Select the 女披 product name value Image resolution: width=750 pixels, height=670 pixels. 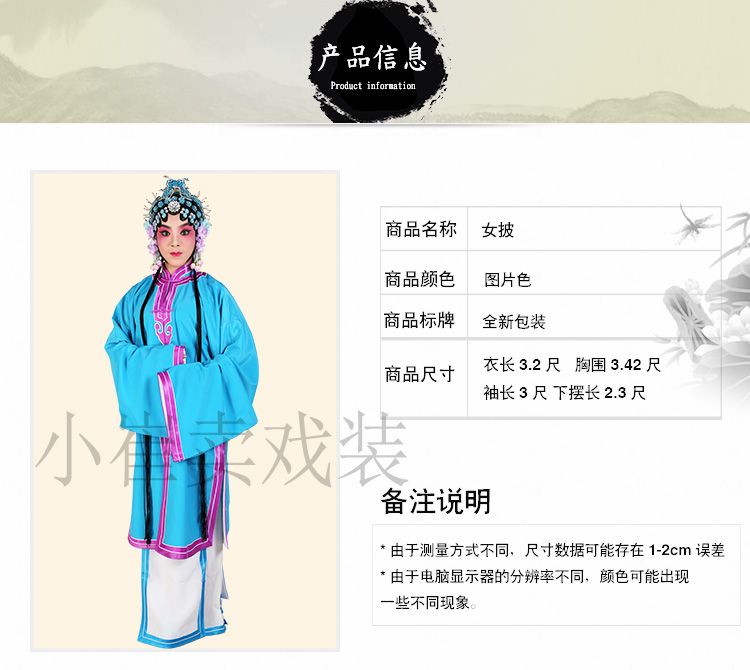[x=497, y=231]
